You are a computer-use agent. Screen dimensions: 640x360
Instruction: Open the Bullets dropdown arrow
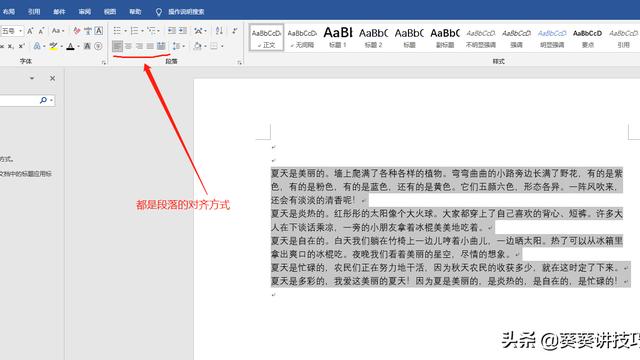coord(125,31)
